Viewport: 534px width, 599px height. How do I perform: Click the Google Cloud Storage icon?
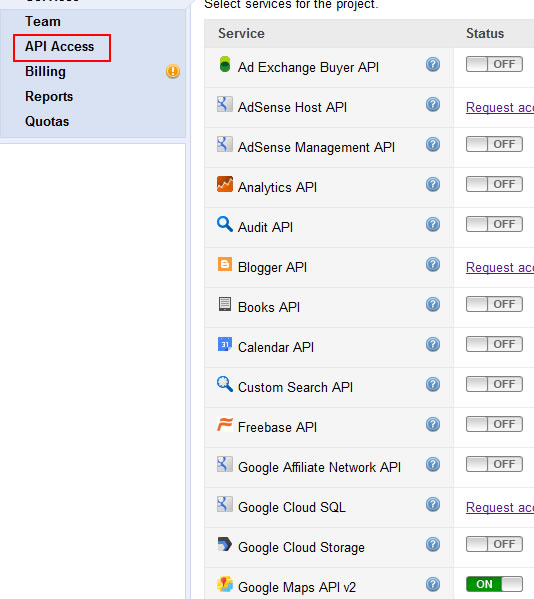pos(225,544)
